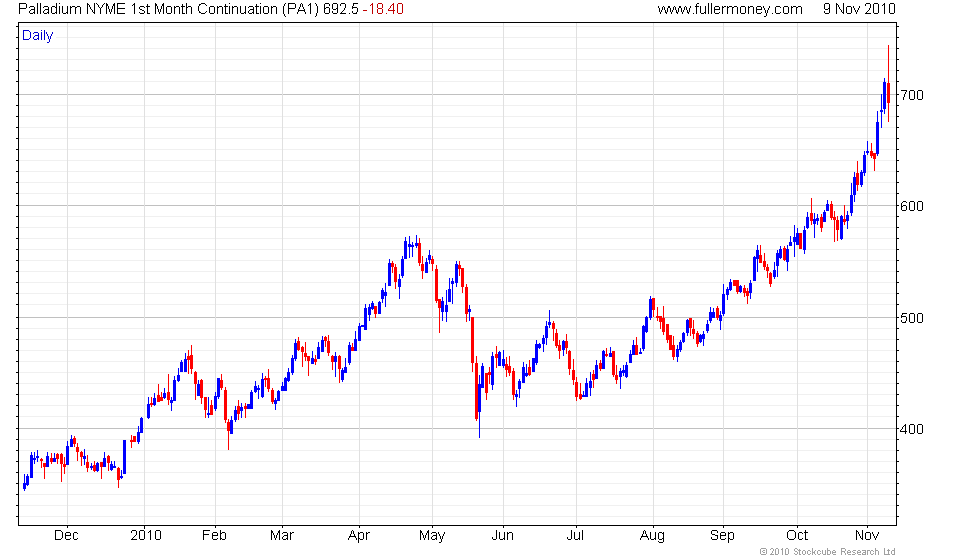
Task: Click the Aug month axis label
Action: [x=652, y=536]
